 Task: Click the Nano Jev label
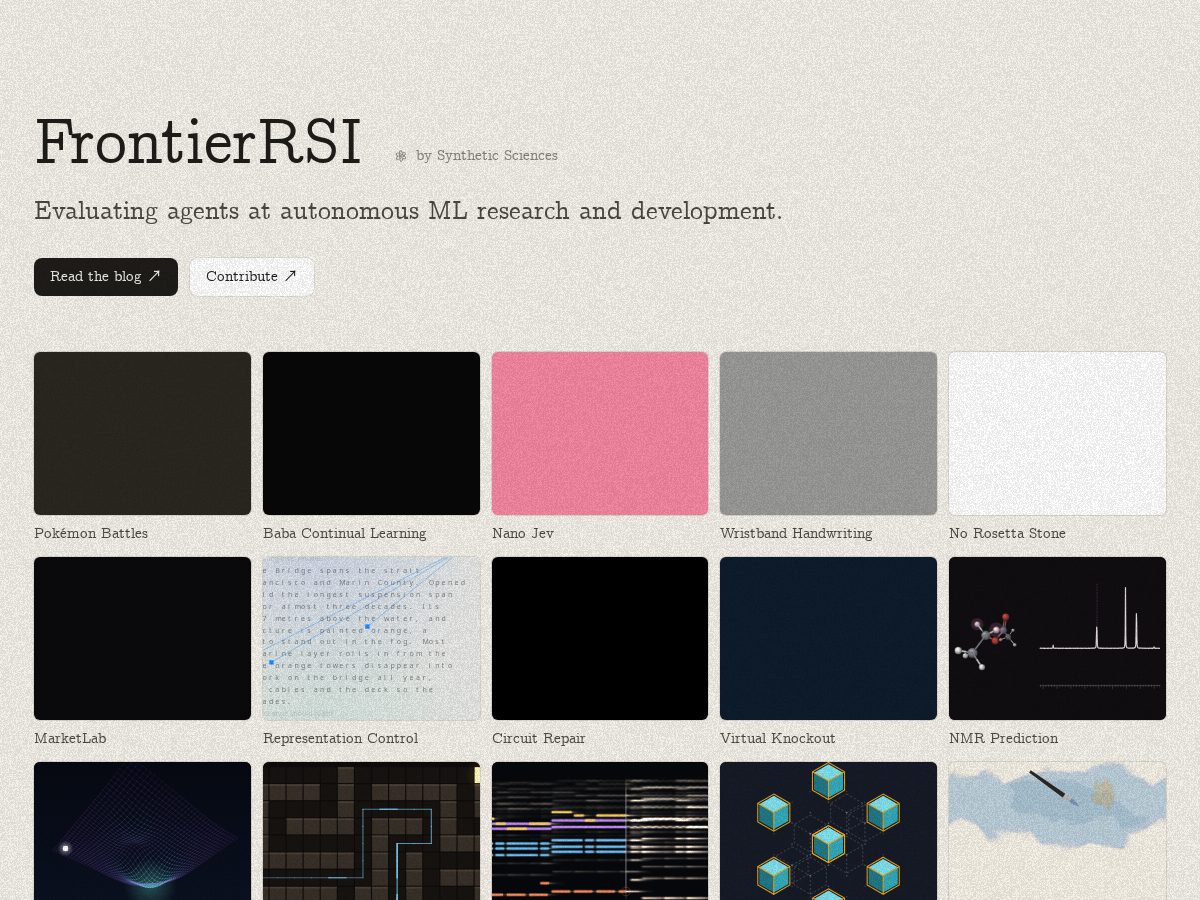point(523,534)
